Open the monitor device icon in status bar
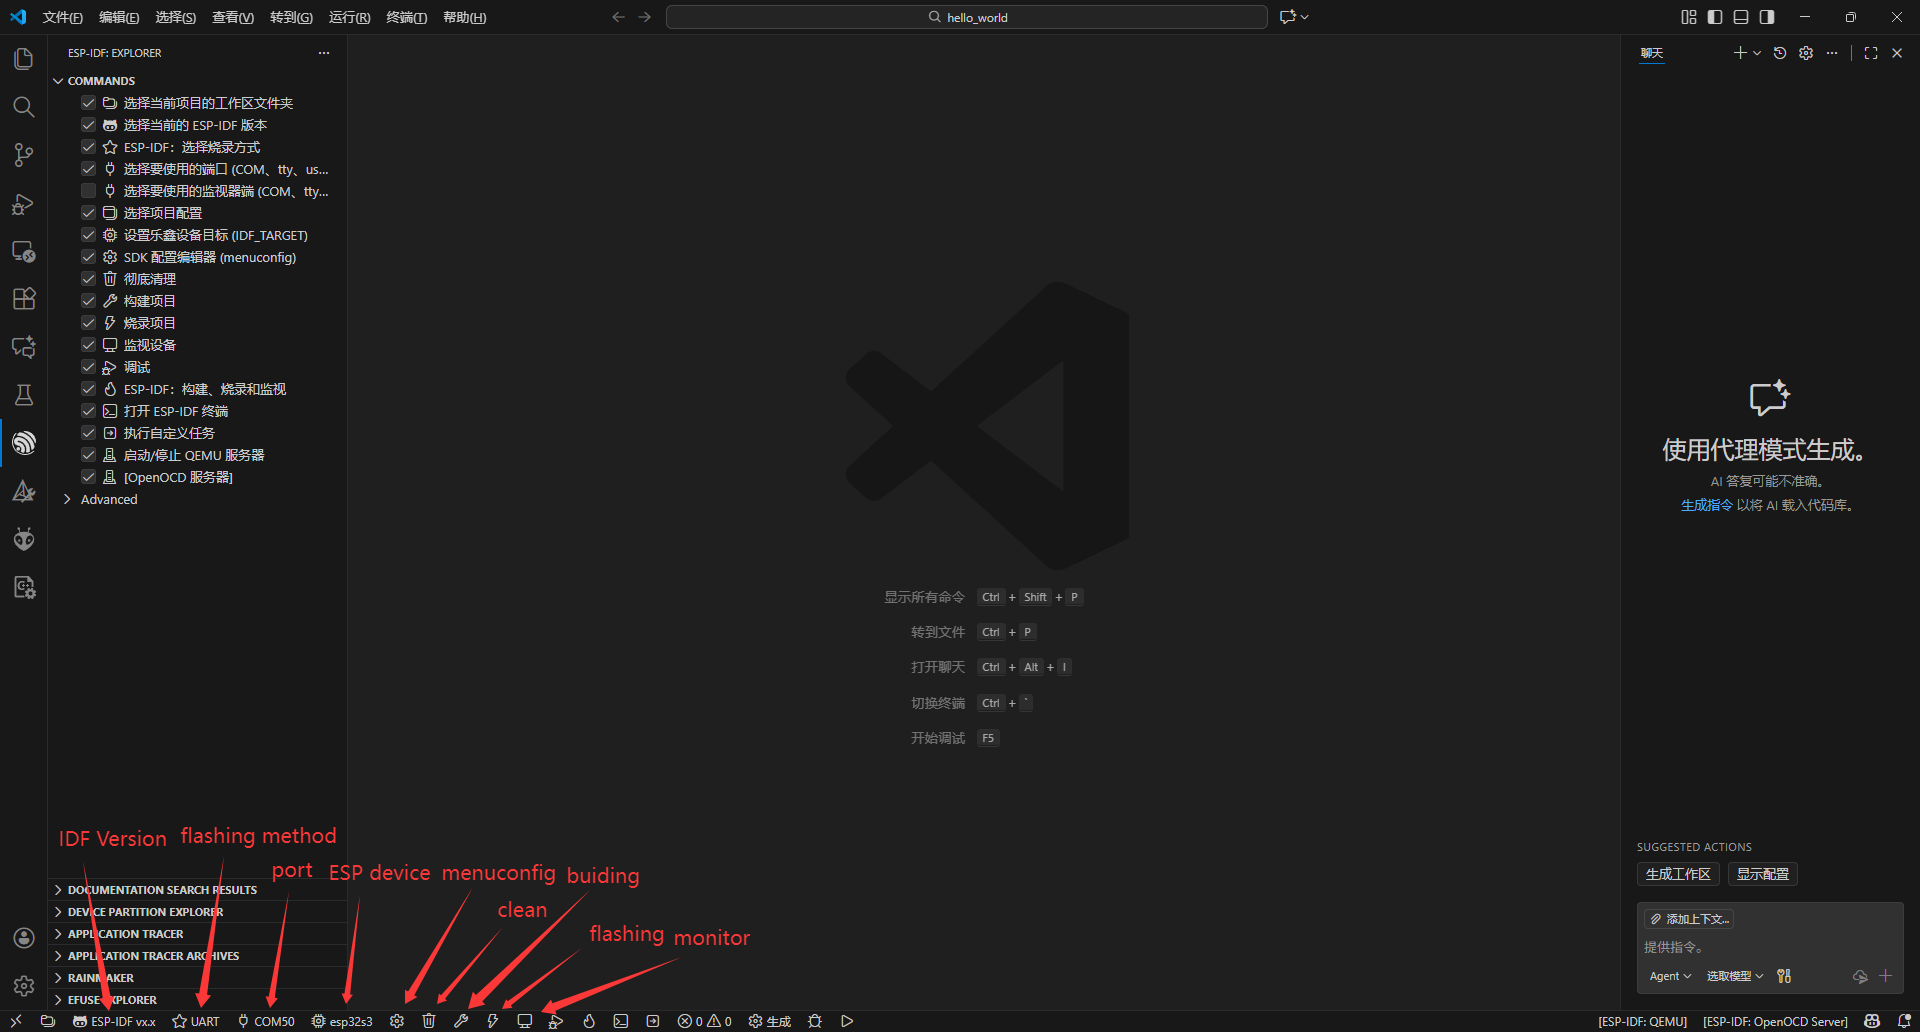 click(x=524, y=1021)
